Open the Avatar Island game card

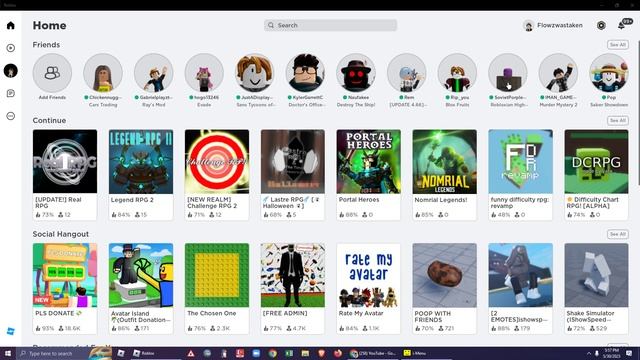141,288
